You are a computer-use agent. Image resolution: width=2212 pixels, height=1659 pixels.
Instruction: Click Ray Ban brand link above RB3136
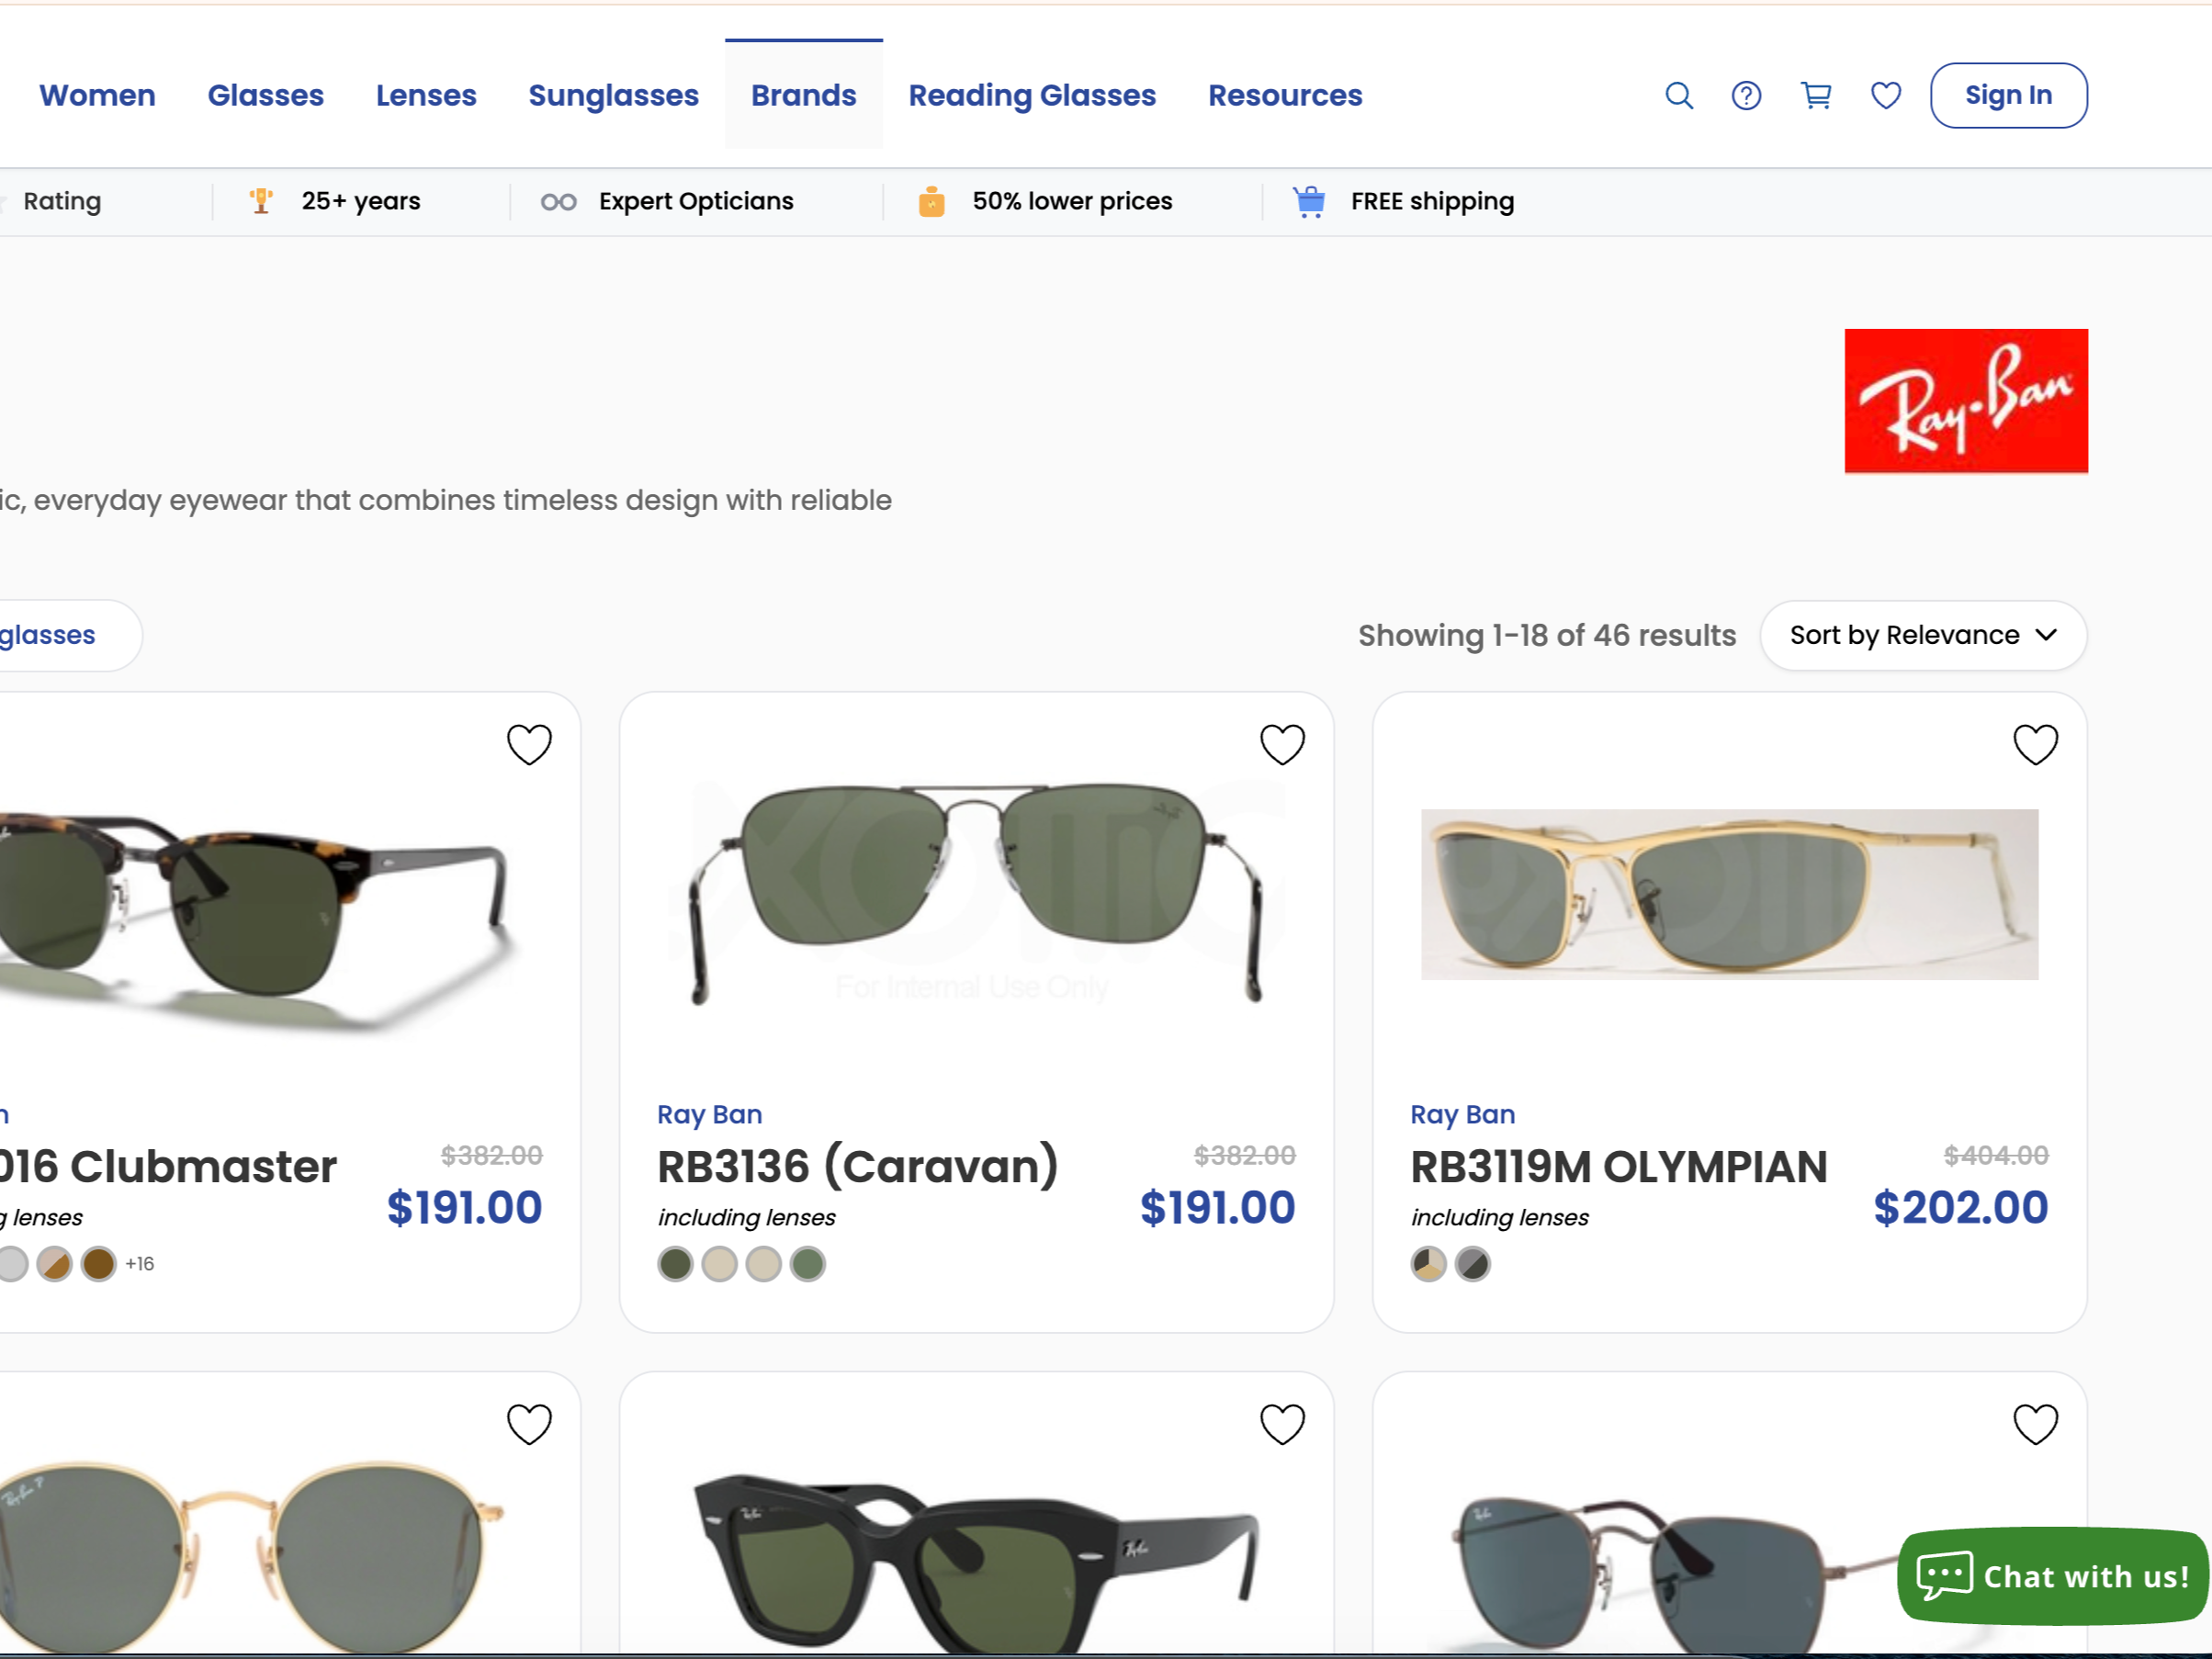[710, 1114]
